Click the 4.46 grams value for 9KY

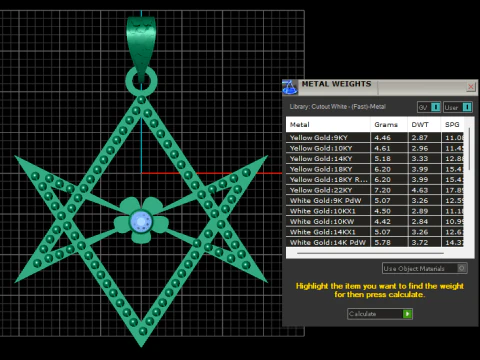pos(382,138)
